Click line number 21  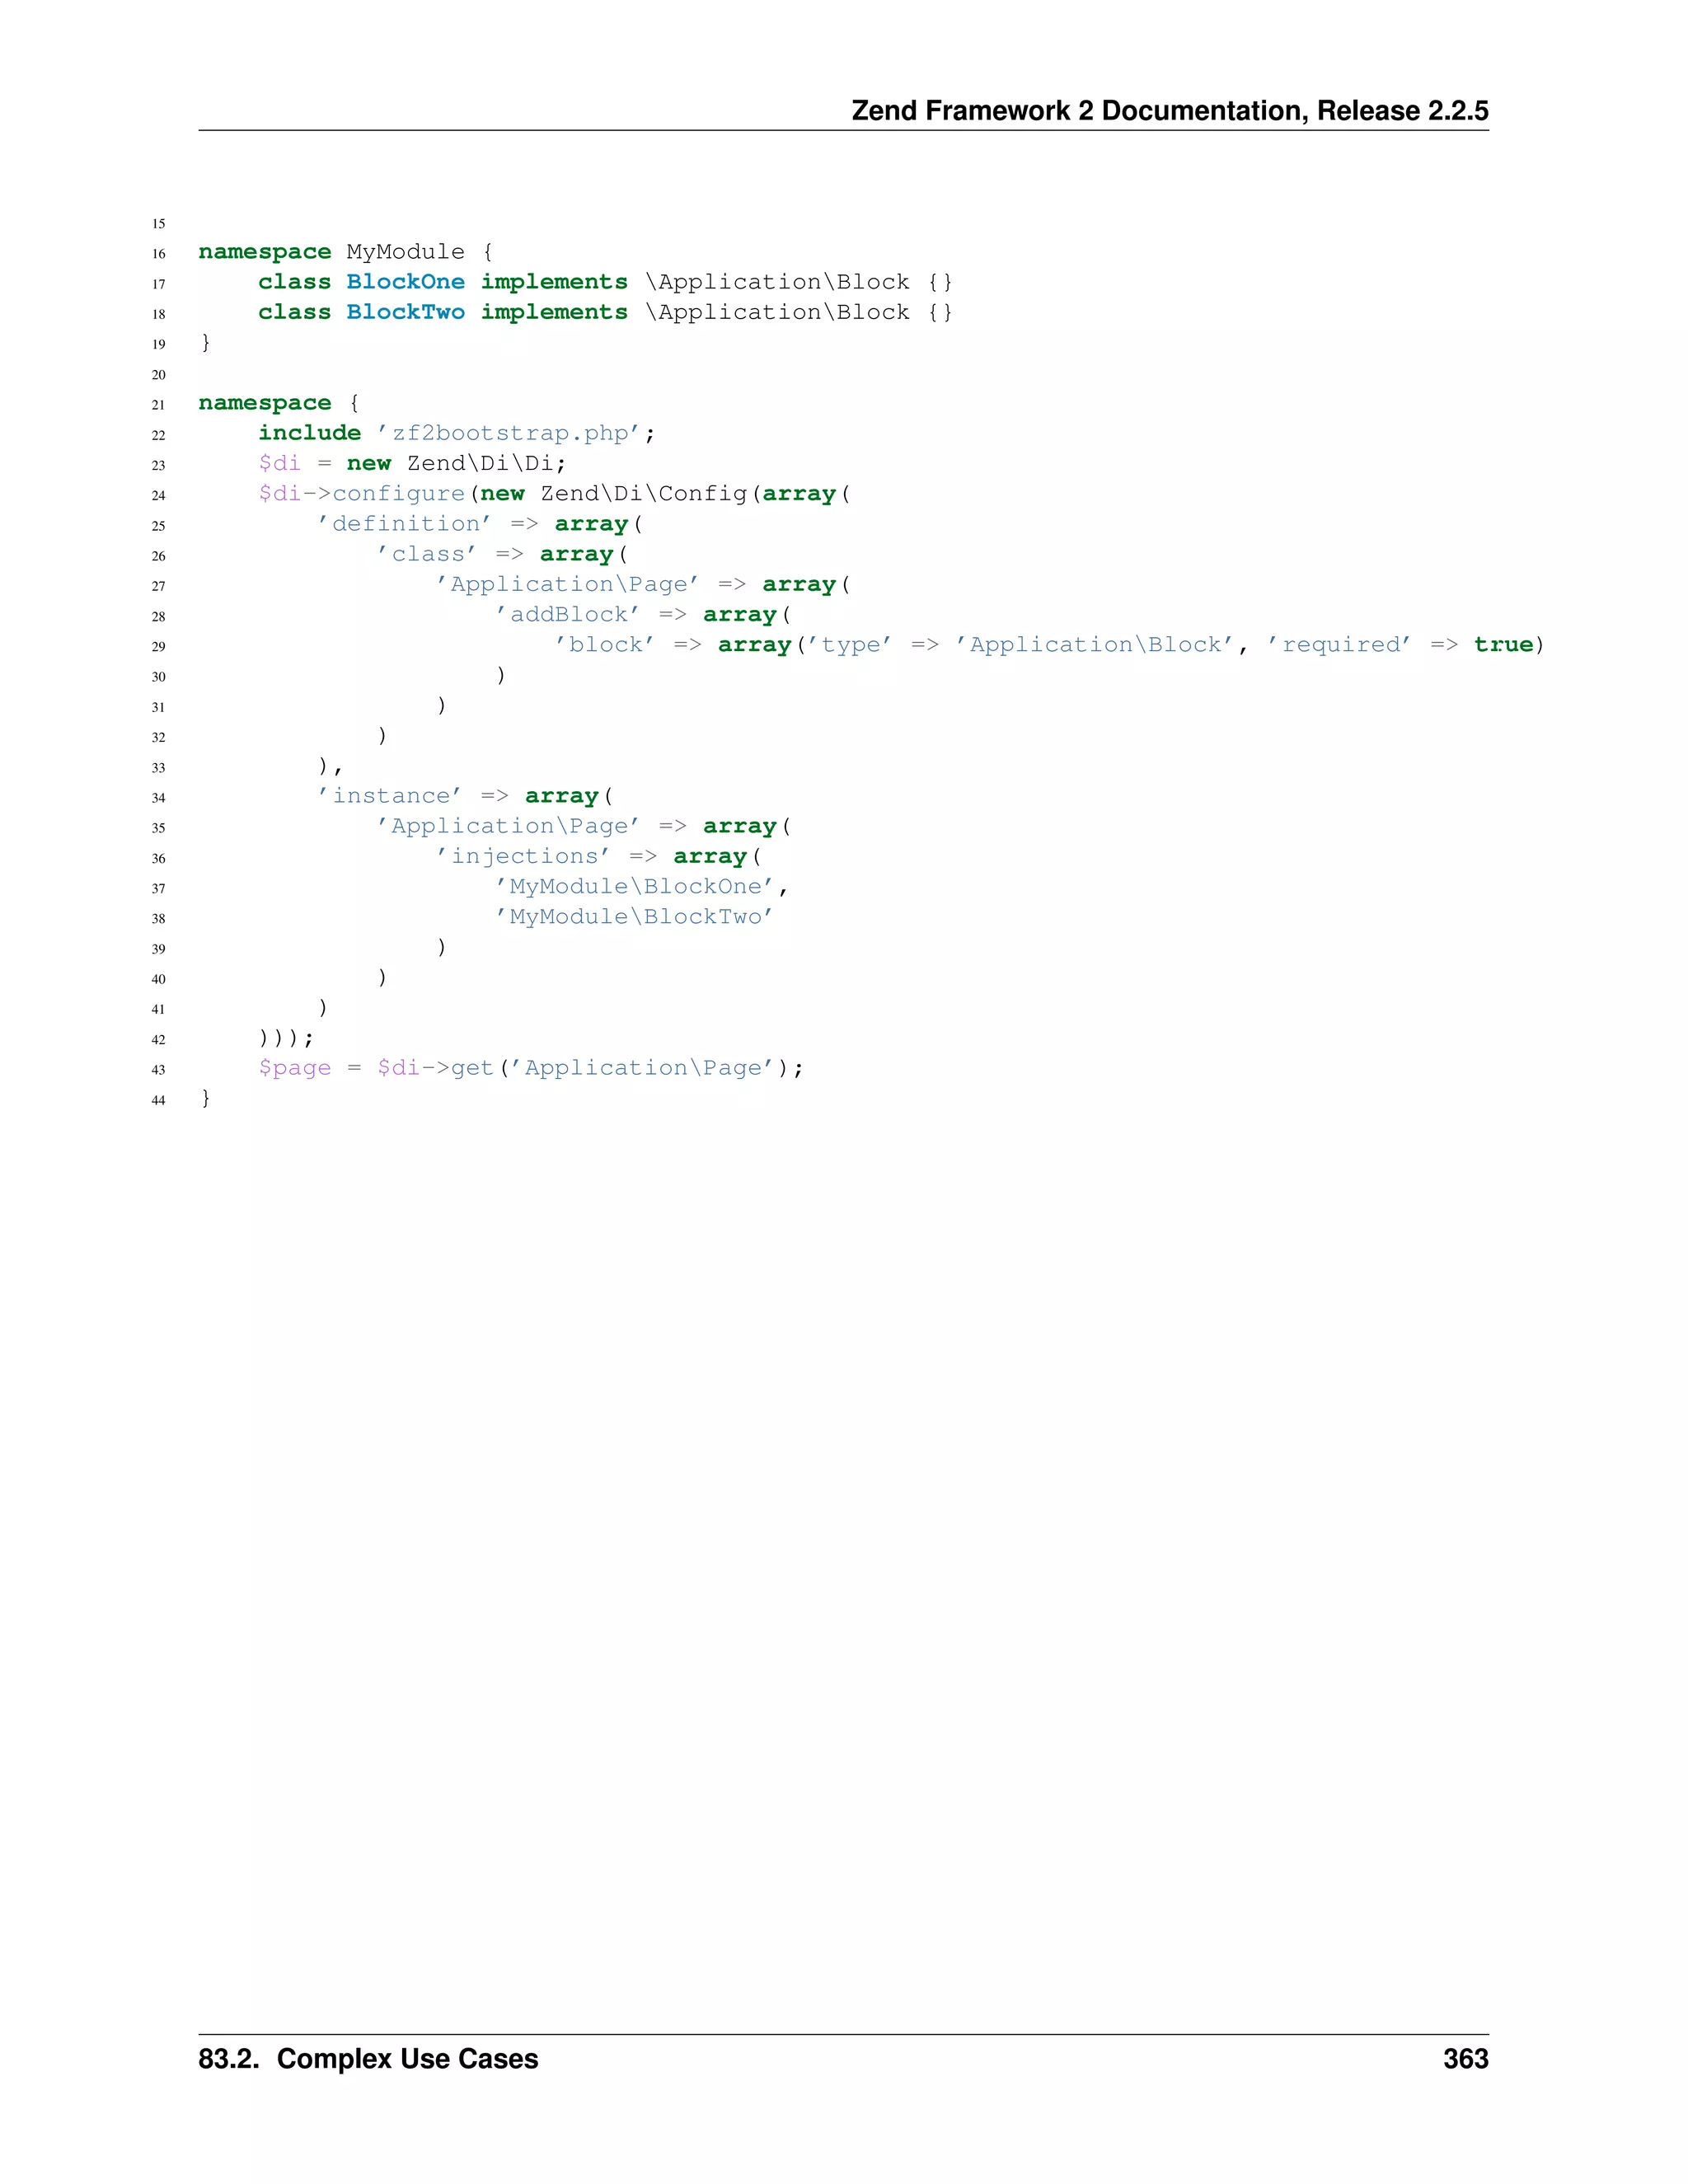158,405
